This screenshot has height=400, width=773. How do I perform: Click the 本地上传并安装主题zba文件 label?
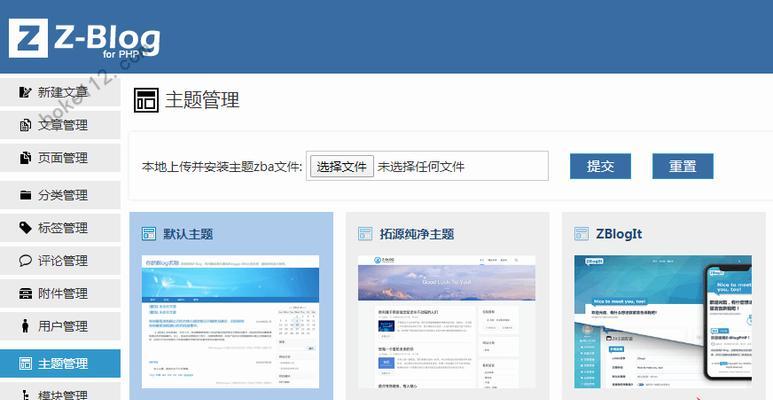click(222, 167)
